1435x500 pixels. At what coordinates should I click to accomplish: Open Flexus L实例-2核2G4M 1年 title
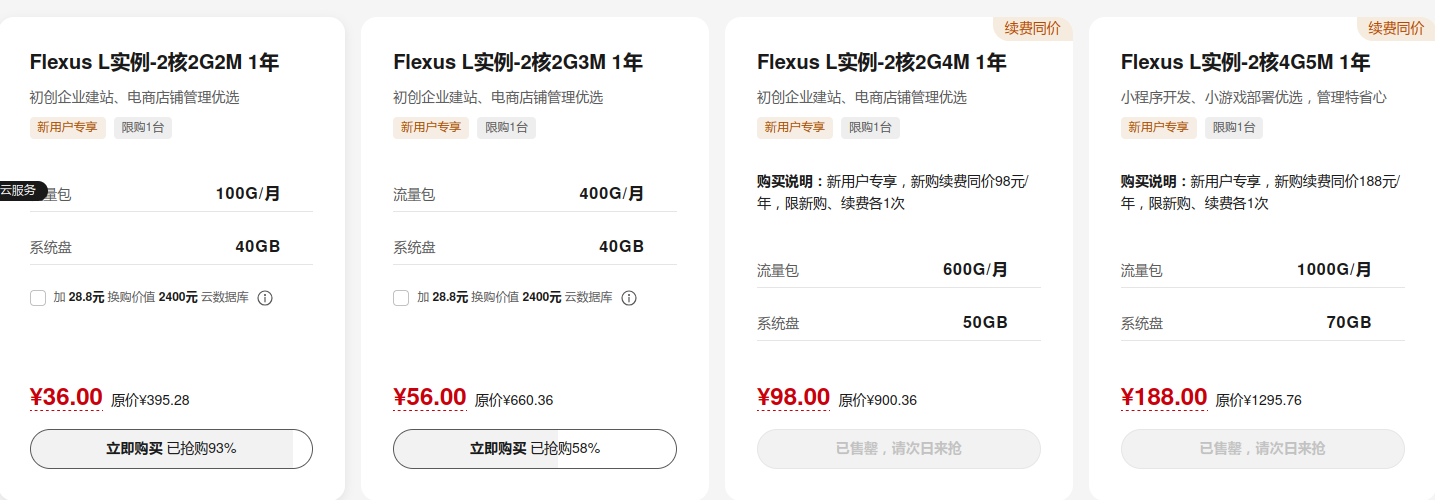(x=882, y=63)
